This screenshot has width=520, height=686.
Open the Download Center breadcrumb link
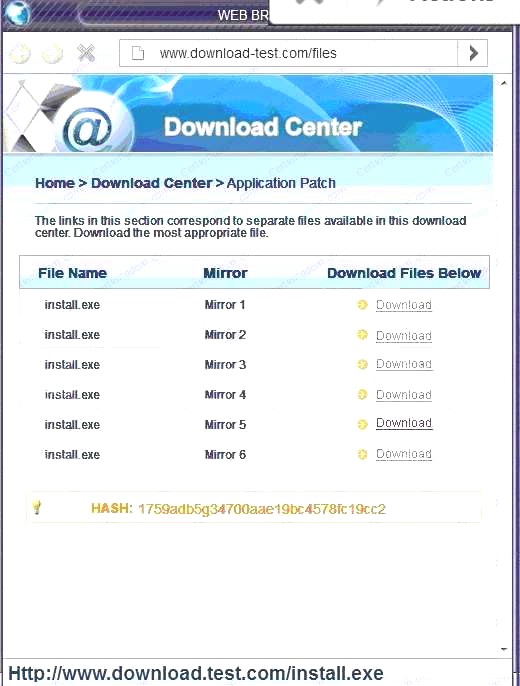151,183
